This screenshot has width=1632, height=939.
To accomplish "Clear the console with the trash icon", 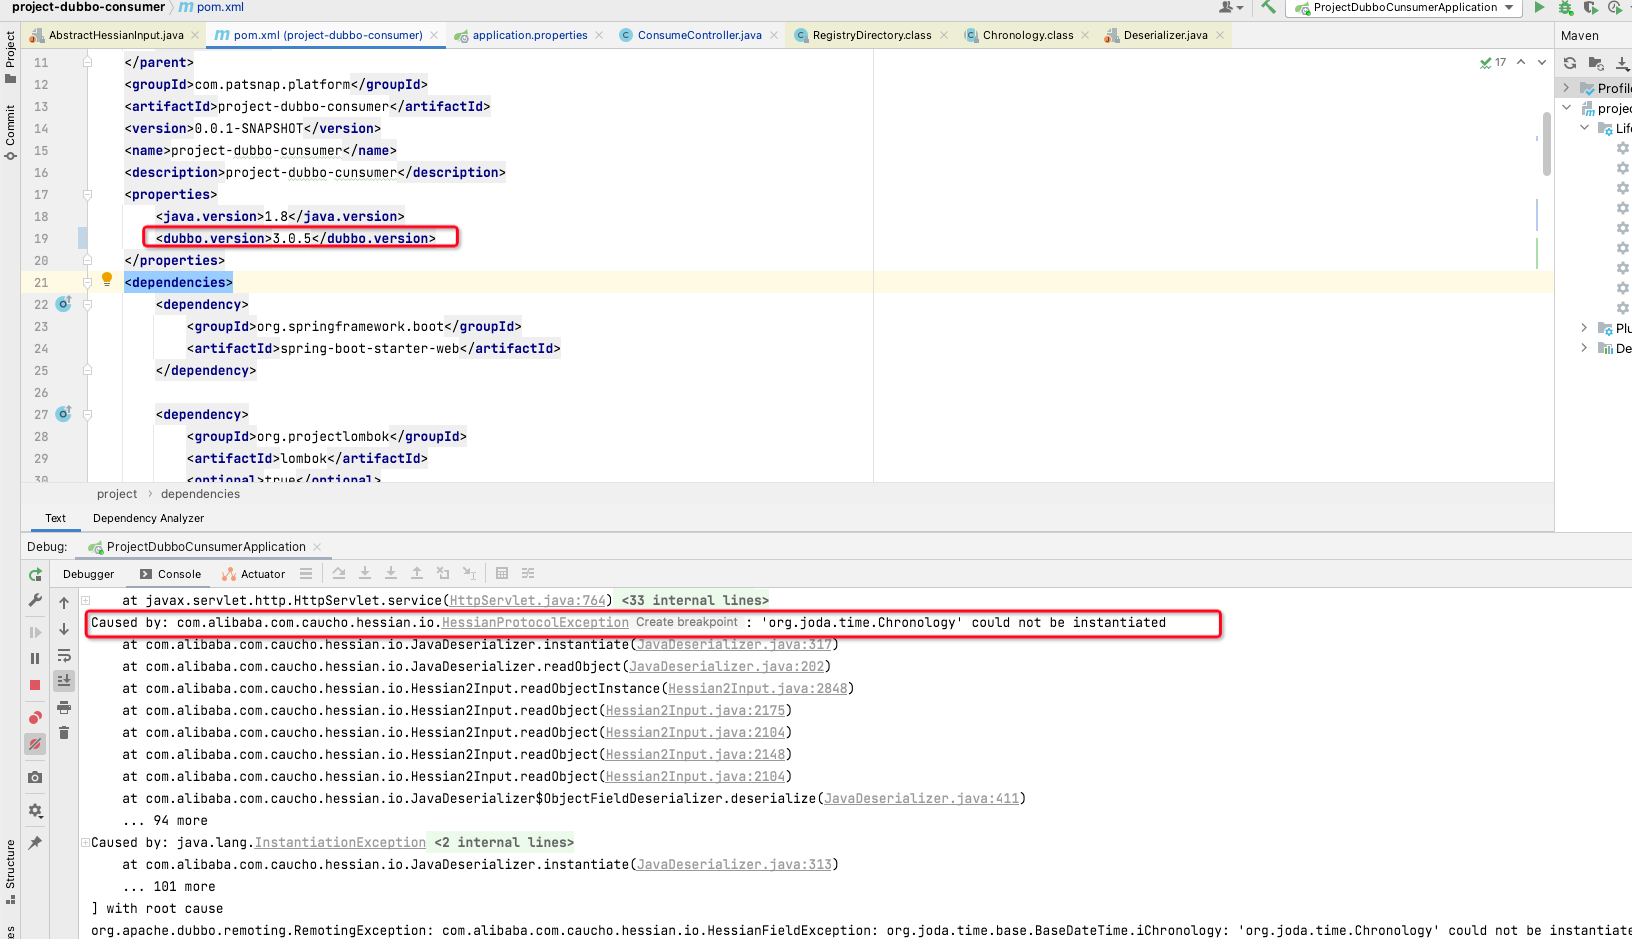I will [64, 732].
